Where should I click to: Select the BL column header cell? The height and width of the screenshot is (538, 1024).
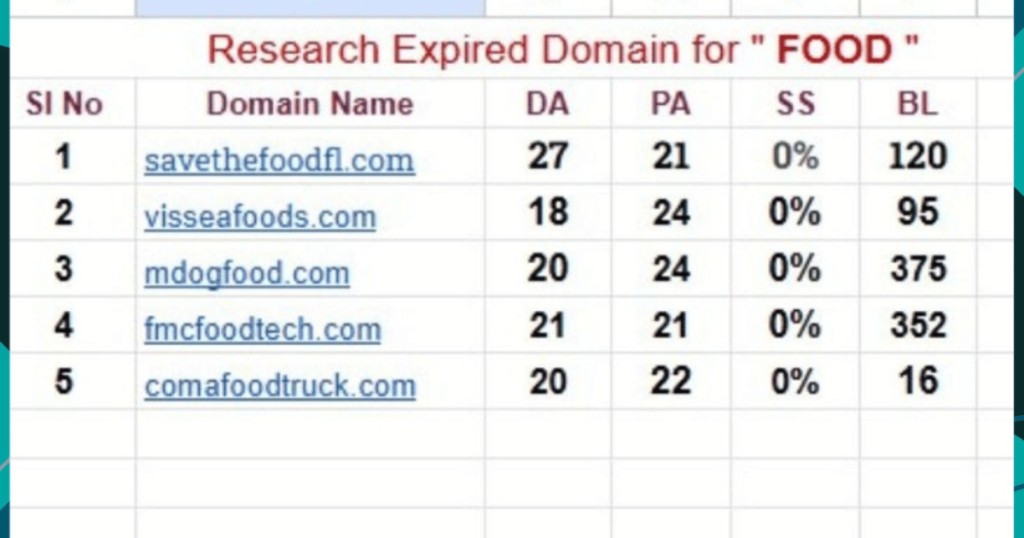(917, 104)
